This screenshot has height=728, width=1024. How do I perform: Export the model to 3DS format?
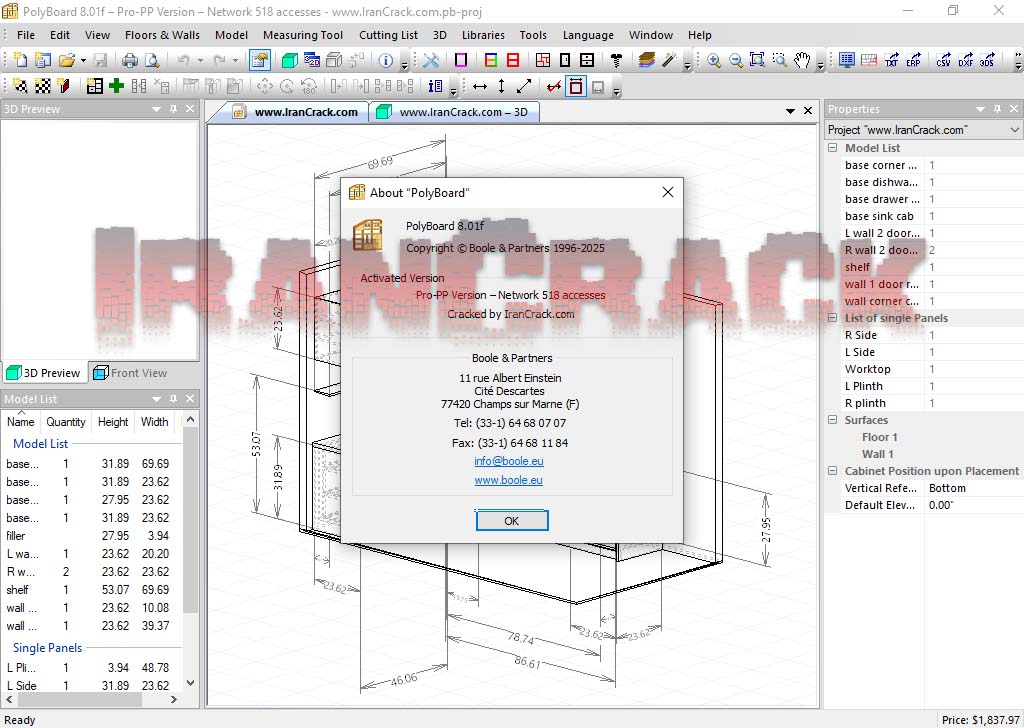pos(986,60)
